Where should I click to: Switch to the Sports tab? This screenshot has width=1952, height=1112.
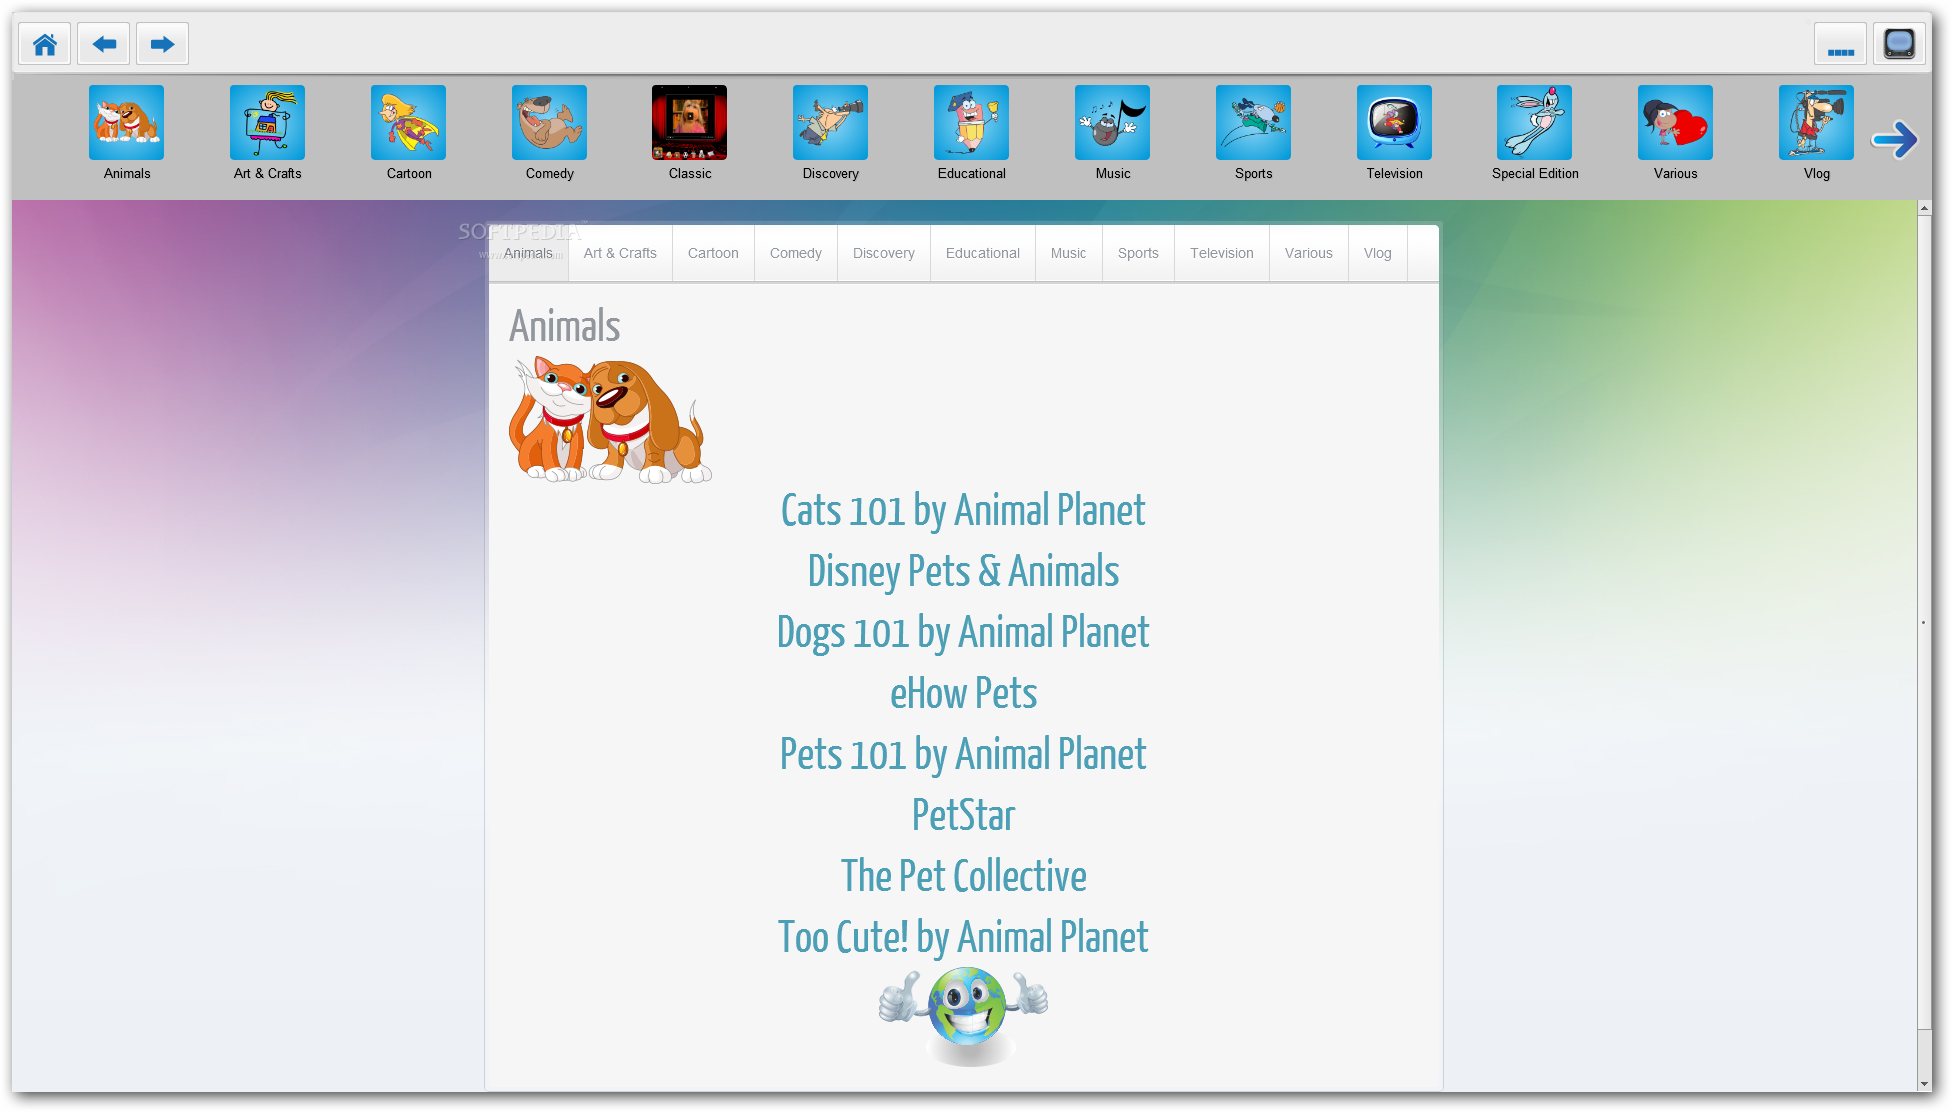(1138, 254)
